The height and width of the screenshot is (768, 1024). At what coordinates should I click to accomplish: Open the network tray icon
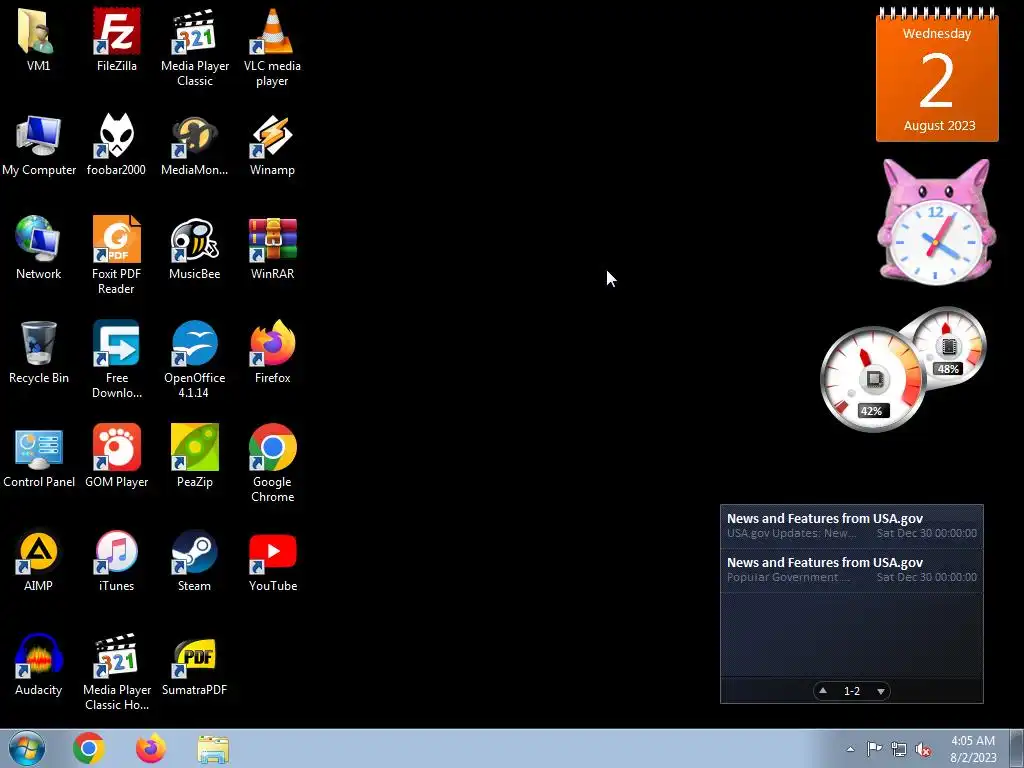pyautogui.click(x=899, y=750)
